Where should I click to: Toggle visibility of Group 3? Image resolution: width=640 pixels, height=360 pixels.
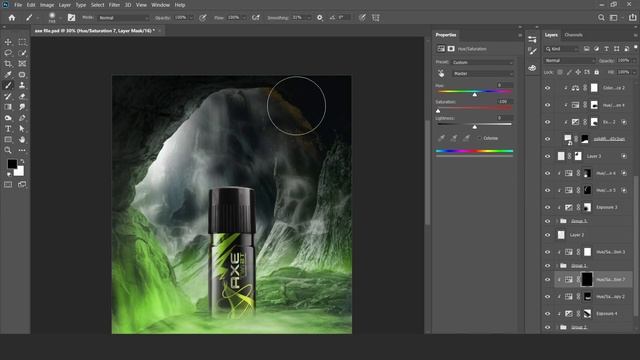pyautogui.click(x=547, y=221)
